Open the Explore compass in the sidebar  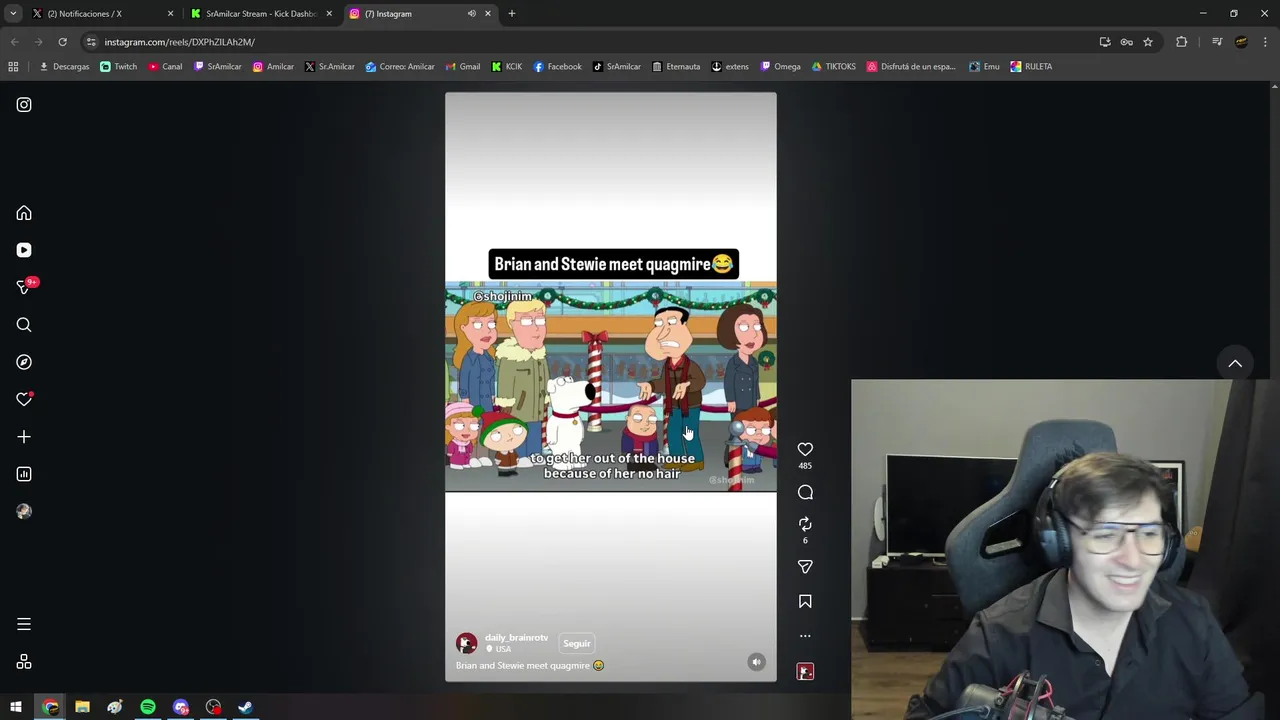[x=24, y=362]
